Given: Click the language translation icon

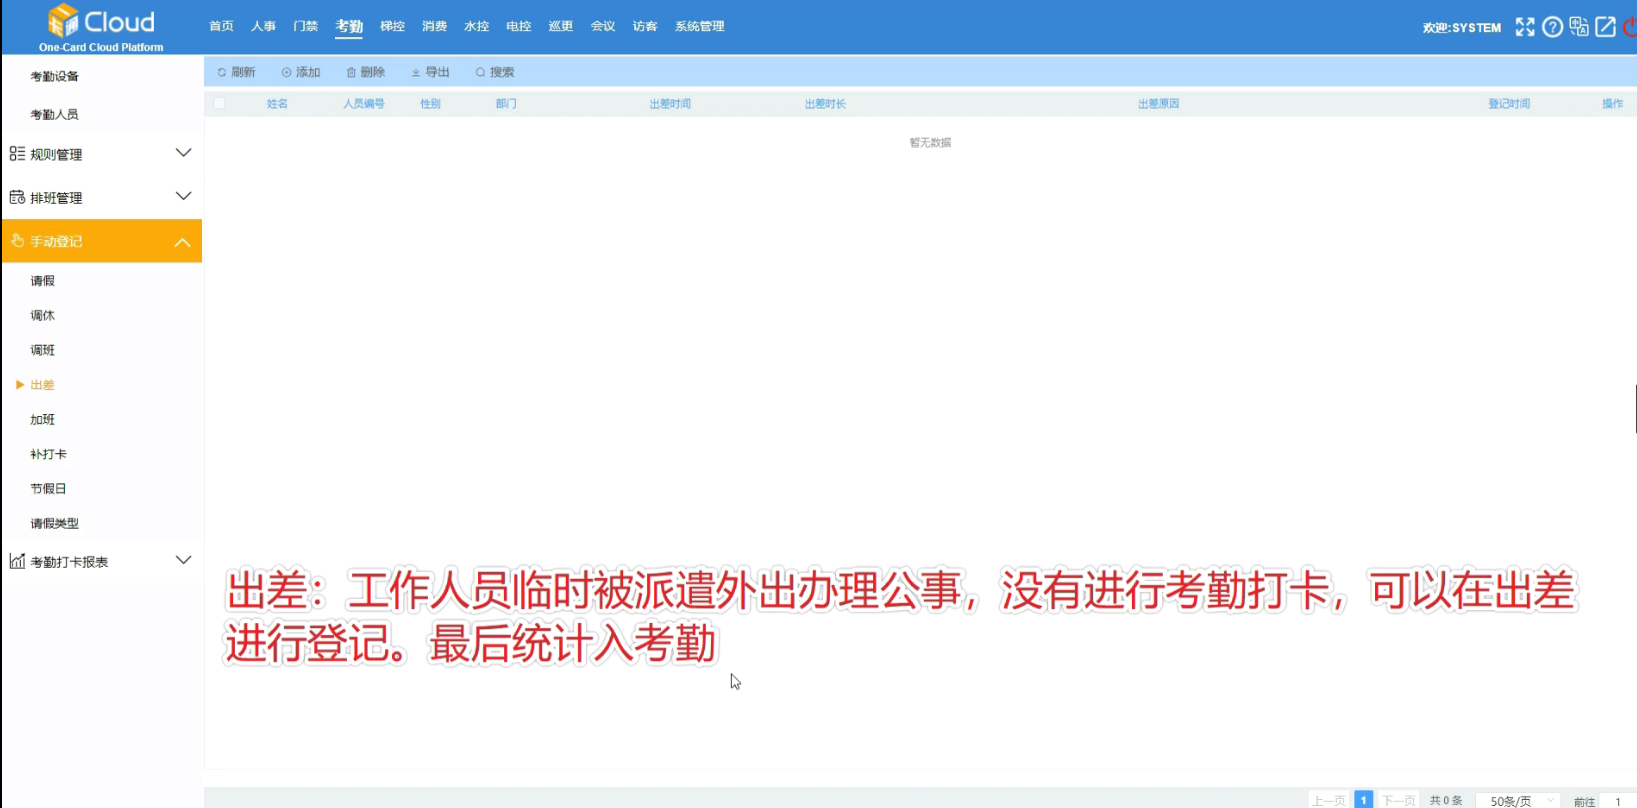Looking at the screenshot, I should coord(1579,27).
